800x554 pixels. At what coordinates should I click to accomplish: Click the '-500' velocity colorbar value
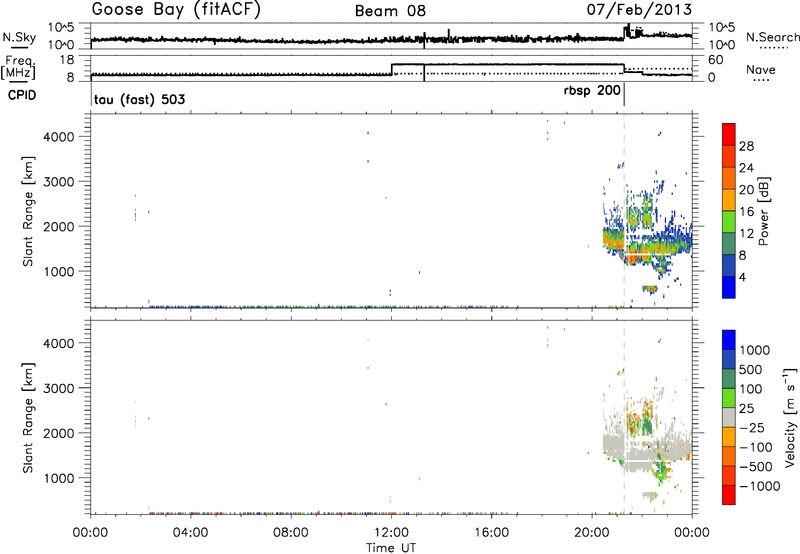pos(756,466)
